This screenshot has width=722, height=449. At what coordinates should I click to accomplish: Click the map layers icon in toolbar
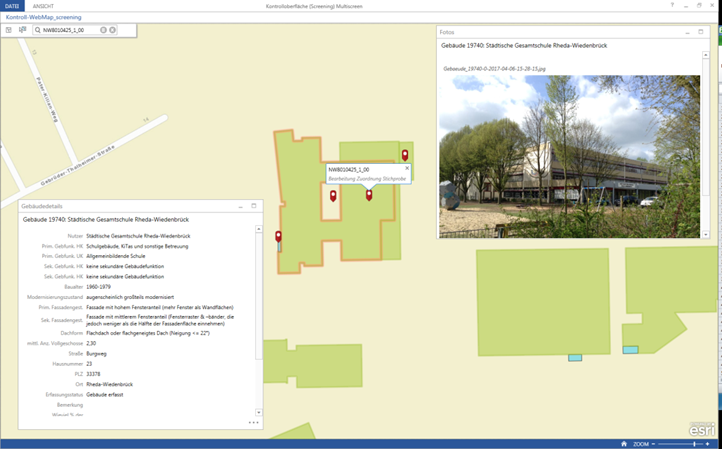pyautogui.click(x=23, y=30)
